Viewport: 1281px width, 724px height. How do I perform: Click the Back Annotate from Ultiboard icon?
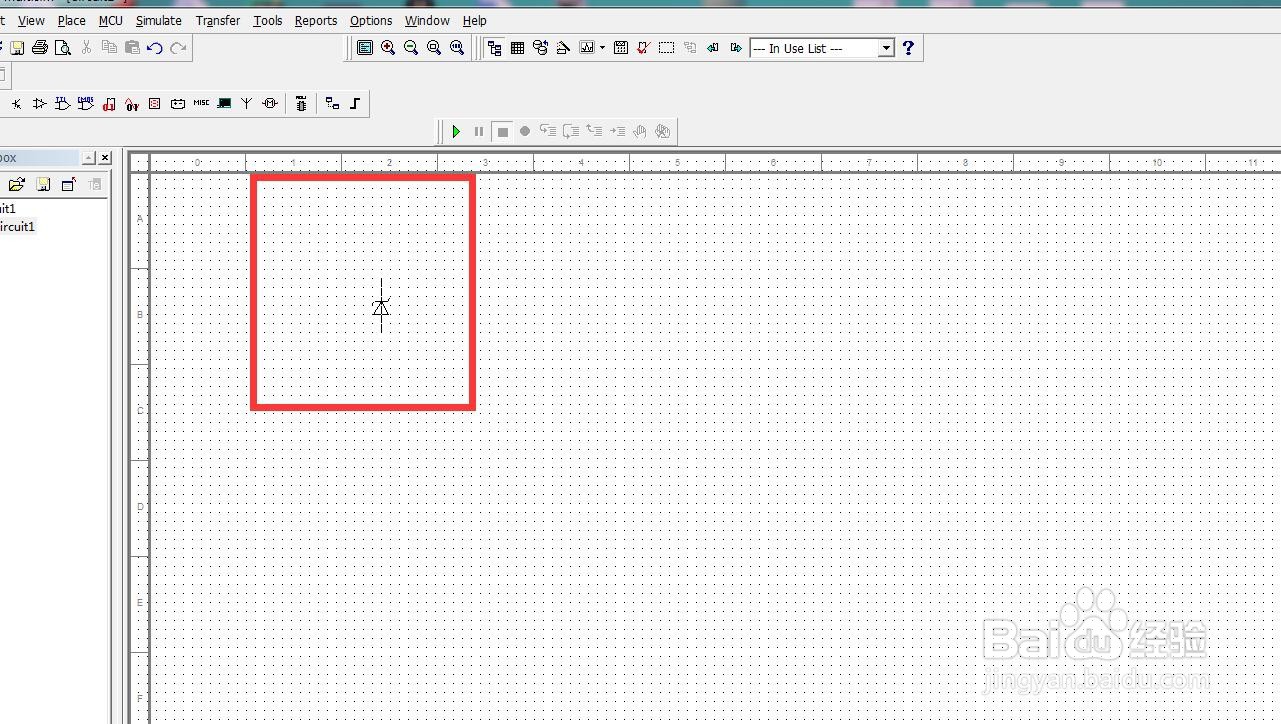point(713,48)
